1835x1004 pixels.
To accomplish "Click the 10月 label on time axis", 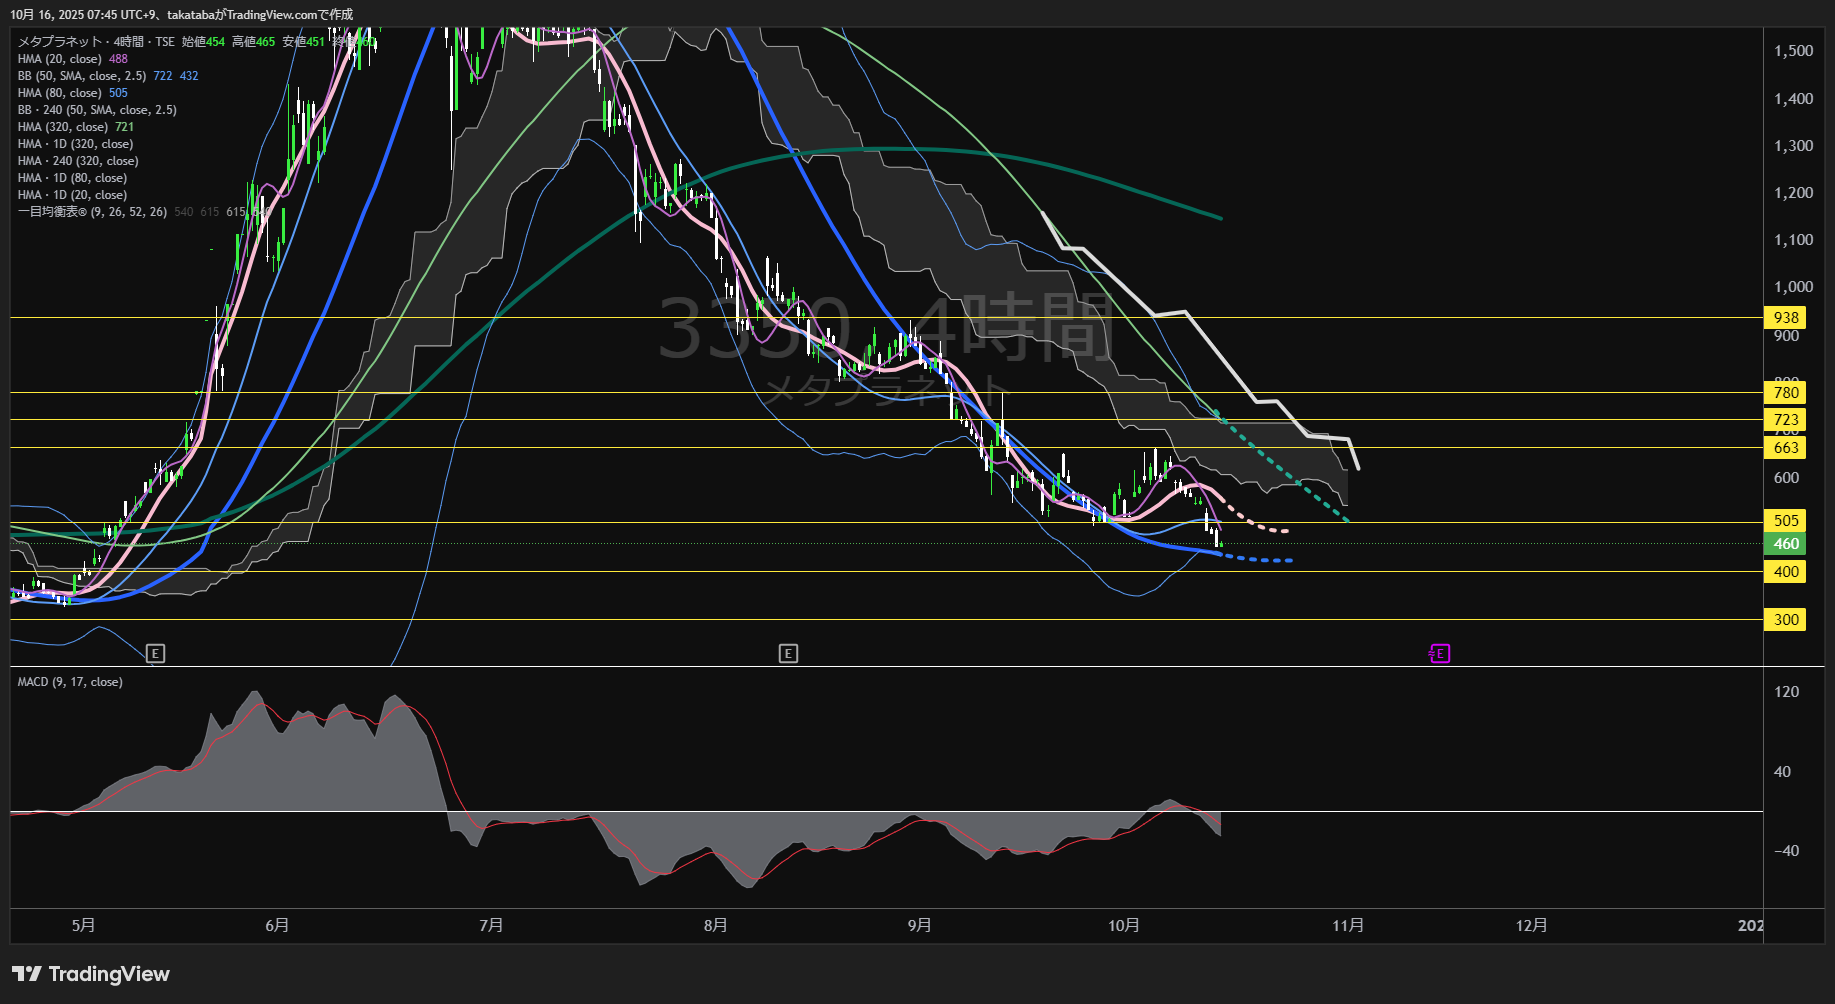I will tap(1123, 926).
